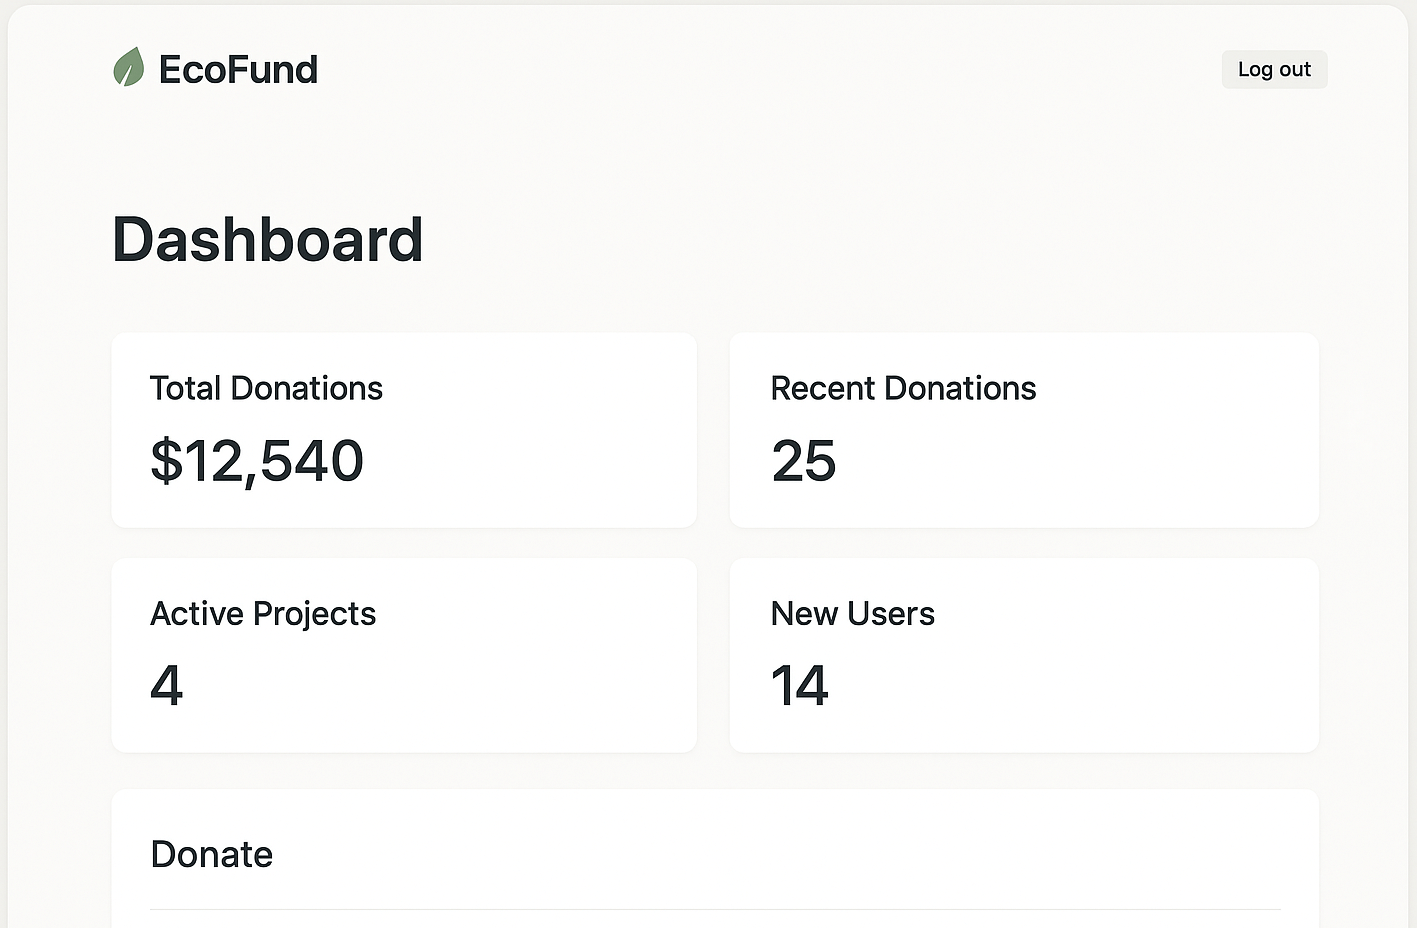Viewport: 1417px width, 928px height.
Task: Click the Active Projects value 4
Action: [166, 686]
